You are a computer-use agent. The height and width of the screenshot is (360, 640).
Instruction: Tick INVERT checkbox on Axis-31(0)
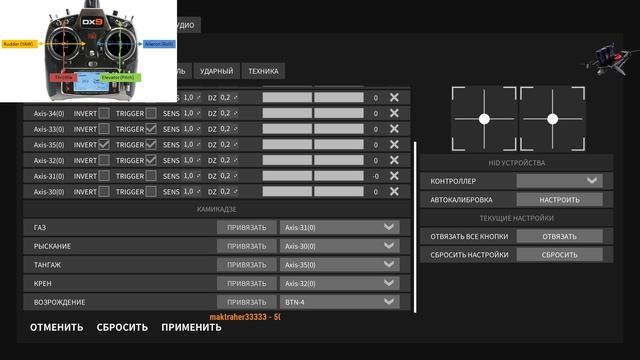[104, 176]
